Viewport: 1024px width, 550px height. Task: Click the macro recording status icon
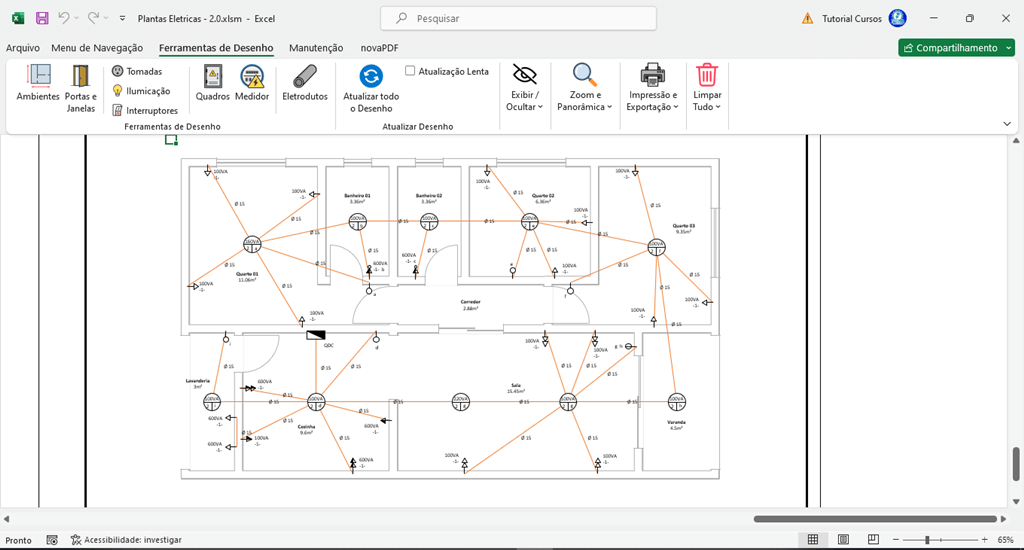click(x=52, y=540)
